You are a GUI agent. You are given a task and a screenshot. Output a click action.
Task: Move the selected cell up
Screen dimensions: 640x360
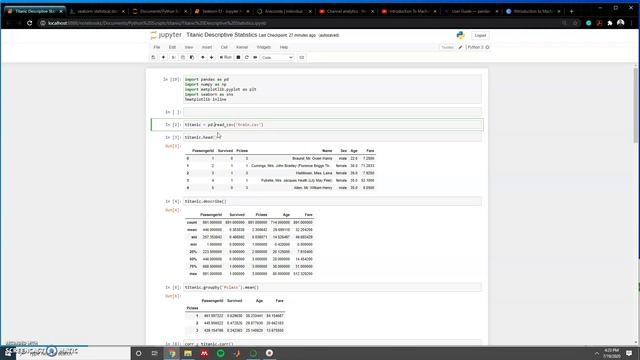coord(202,58)
